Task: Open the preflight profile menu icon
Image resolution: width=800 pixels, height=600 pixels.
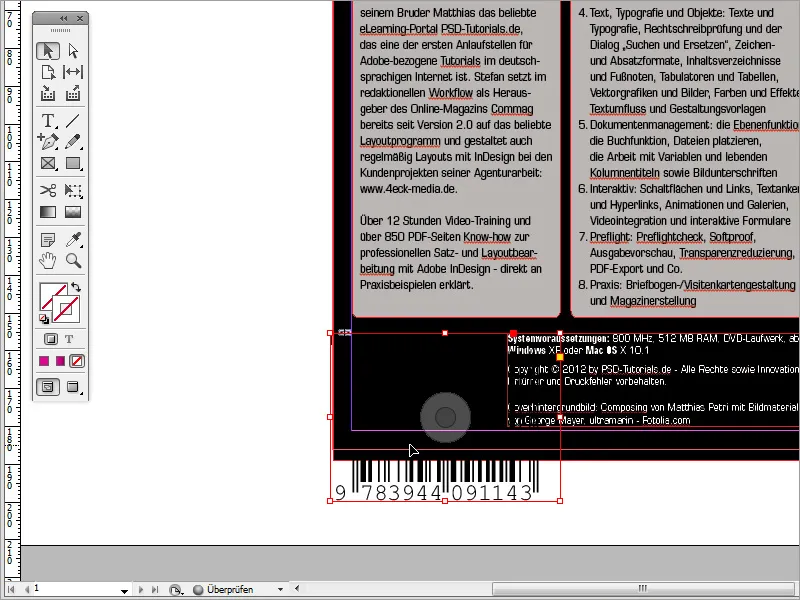Action: pyautogui.click(x=176, y=590)
